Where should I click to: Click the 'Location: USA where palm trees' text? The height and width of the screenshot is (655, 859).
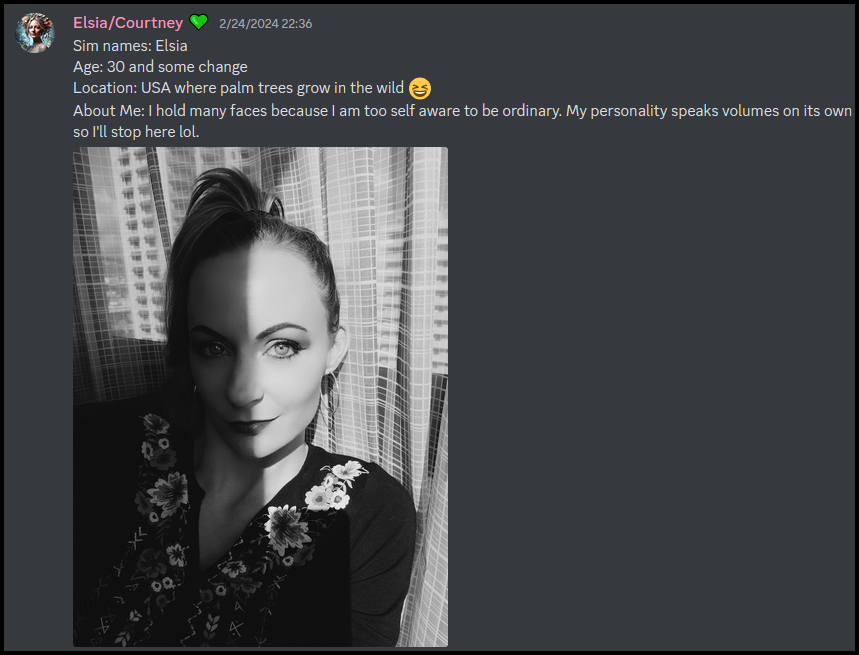[x=183, y=88]
